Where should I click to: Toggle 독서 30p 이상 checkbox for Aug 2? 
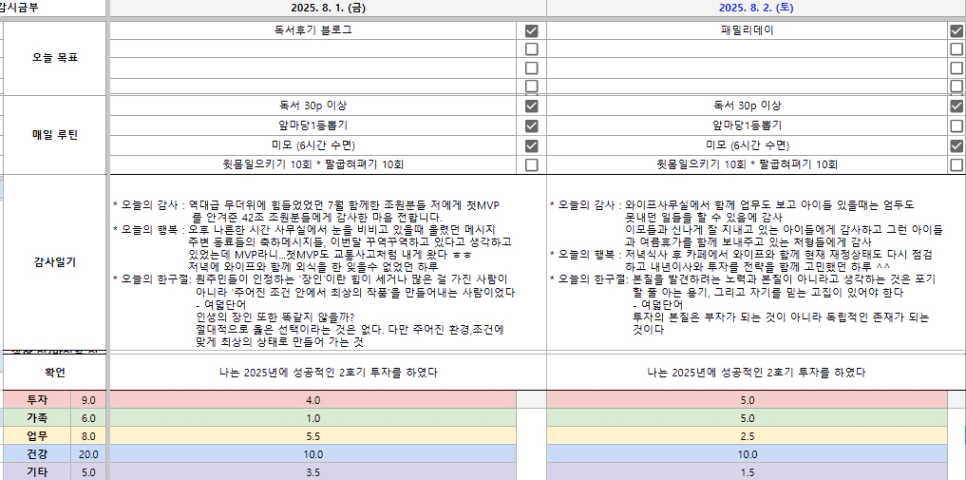pyautogui.click(x=956, y=106)
